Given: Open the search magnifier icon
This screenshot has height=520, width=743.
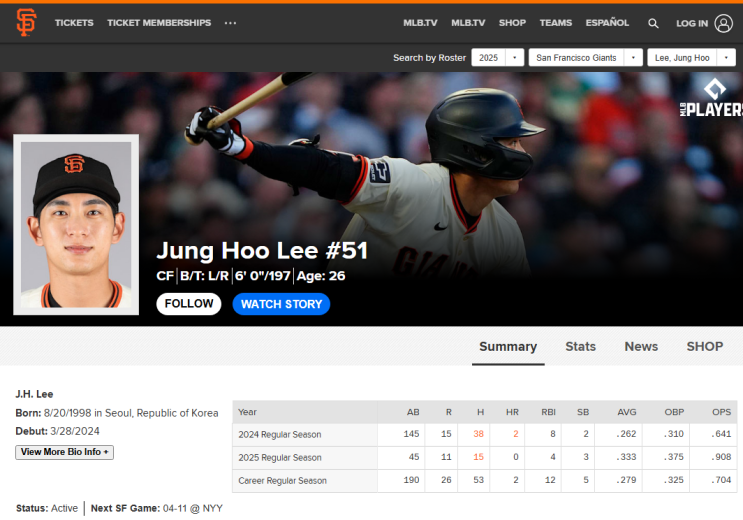Looking at the screenshot, I should pyautogui.click(x=653, y=23).
